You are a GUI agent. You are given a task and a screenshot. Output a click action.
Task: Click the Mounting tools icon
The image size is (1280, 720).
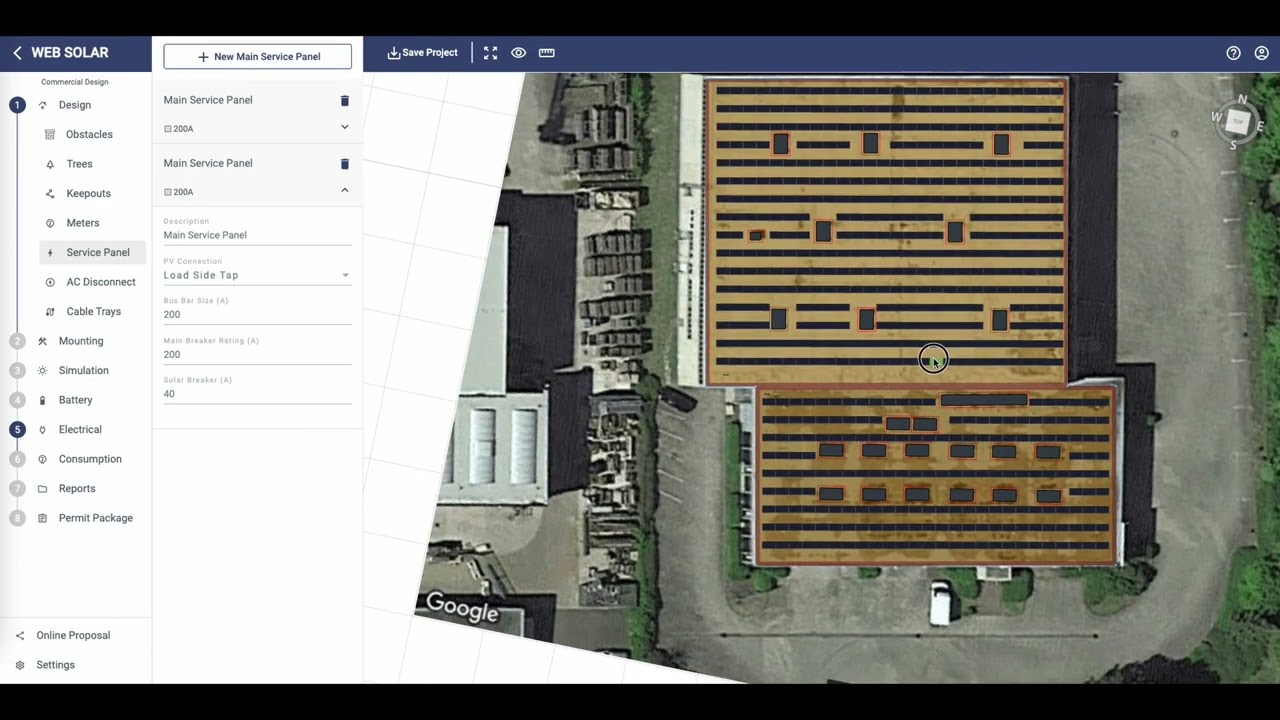click(x=42, y=341)
